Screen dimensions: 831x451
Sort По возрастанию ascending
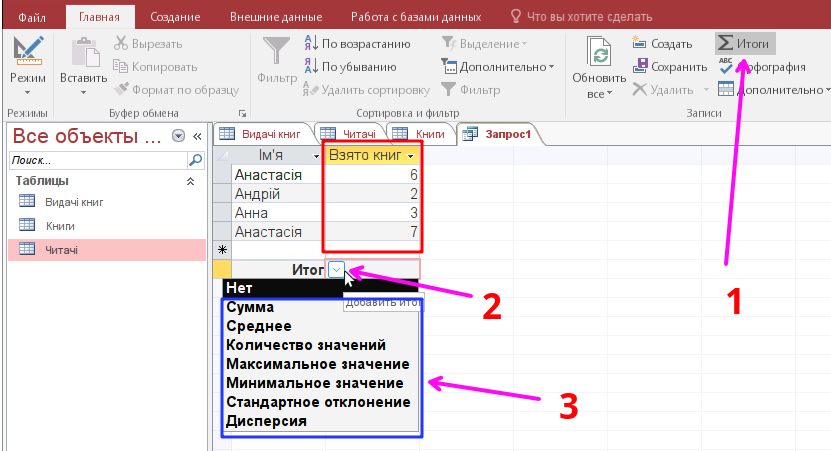pyautogui.click(x=357, y=43)
